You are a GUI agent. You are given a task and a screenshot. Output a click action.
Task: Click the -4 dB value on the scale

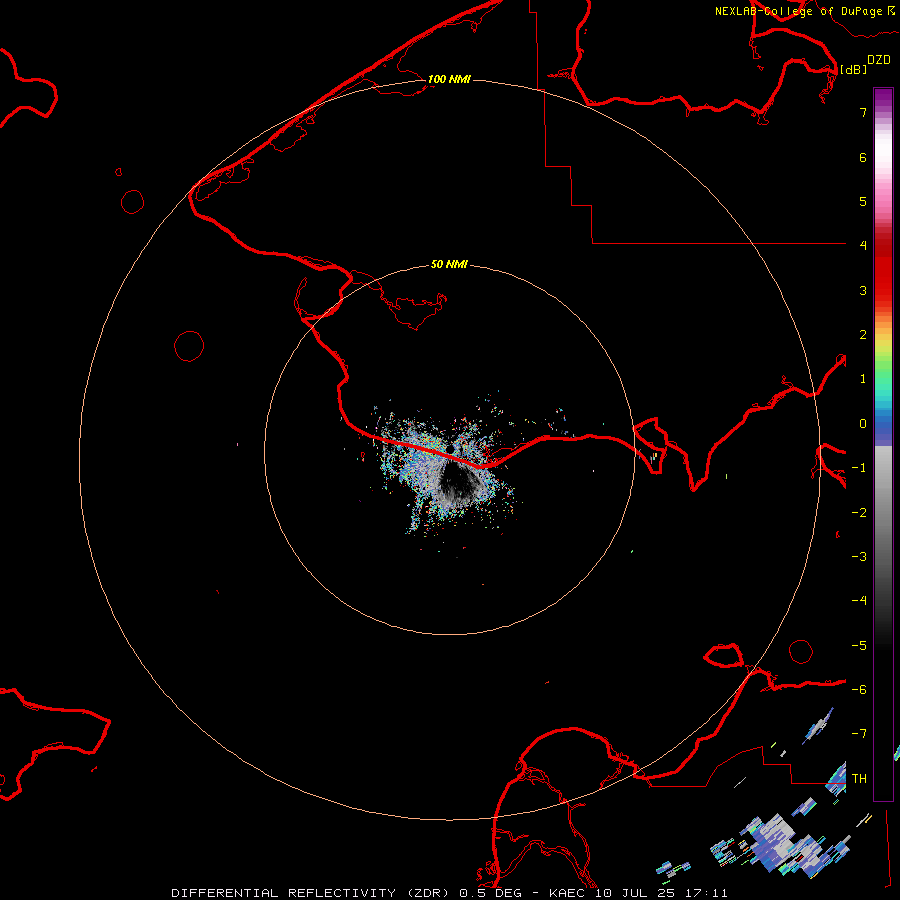[859, 601]
